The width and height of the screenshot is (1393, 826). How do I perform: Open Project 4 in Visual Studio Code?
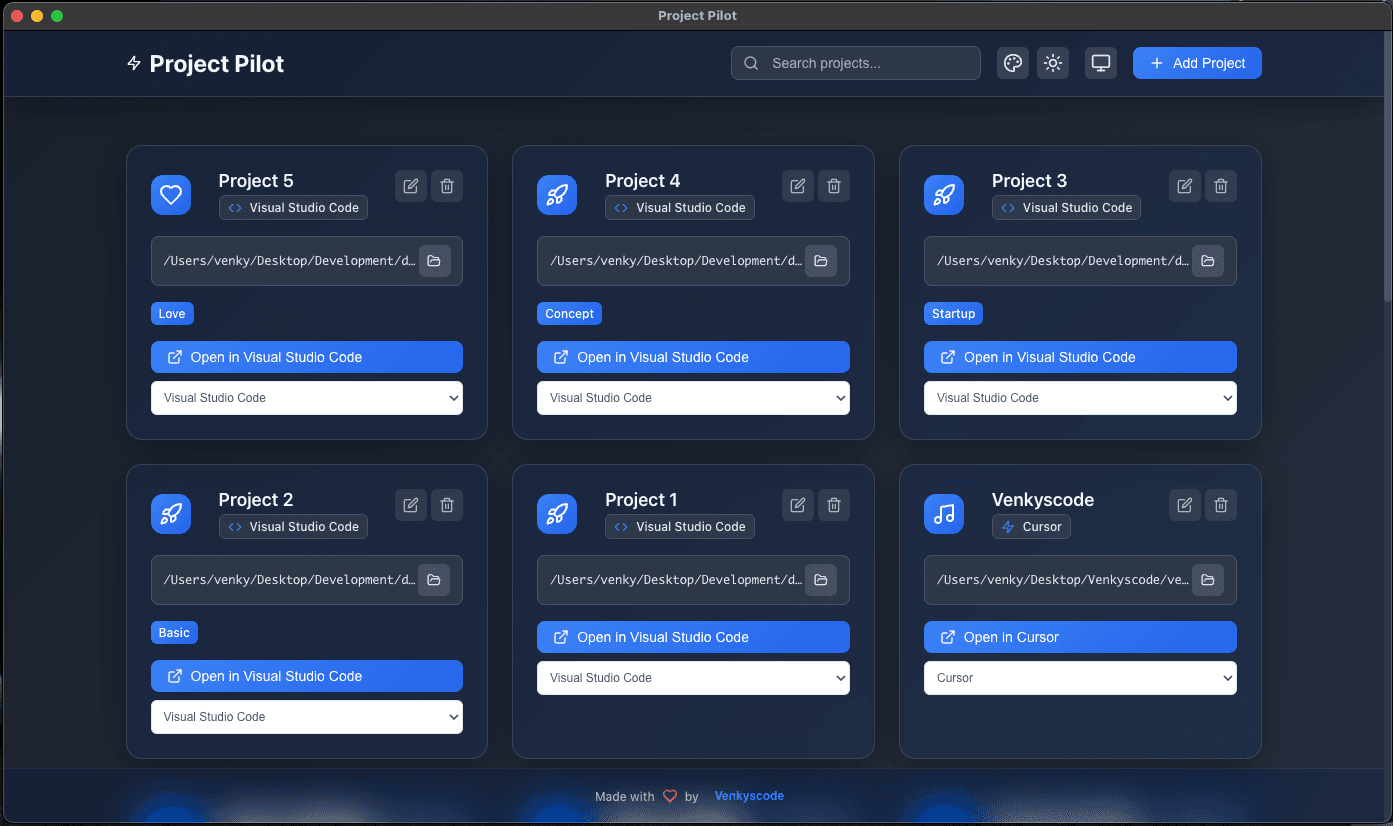(693, 357)
